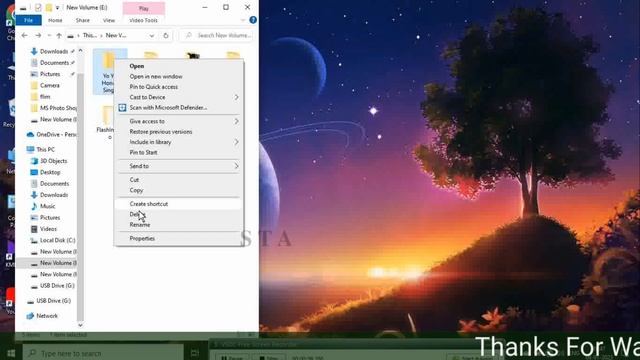Click the quick access New folder icon
Viewport: 640px width, 360px height.
(x=49, y=7)
